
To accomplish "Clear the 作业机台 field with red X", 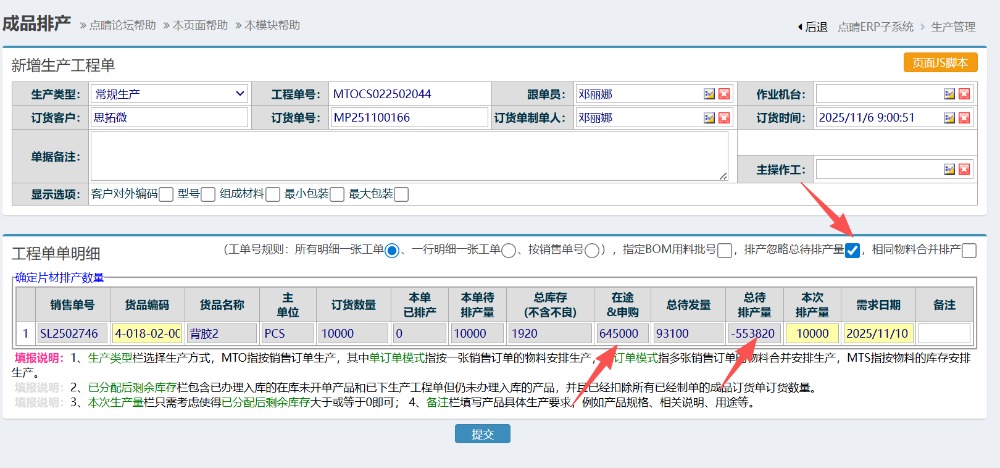I will 964,94.
